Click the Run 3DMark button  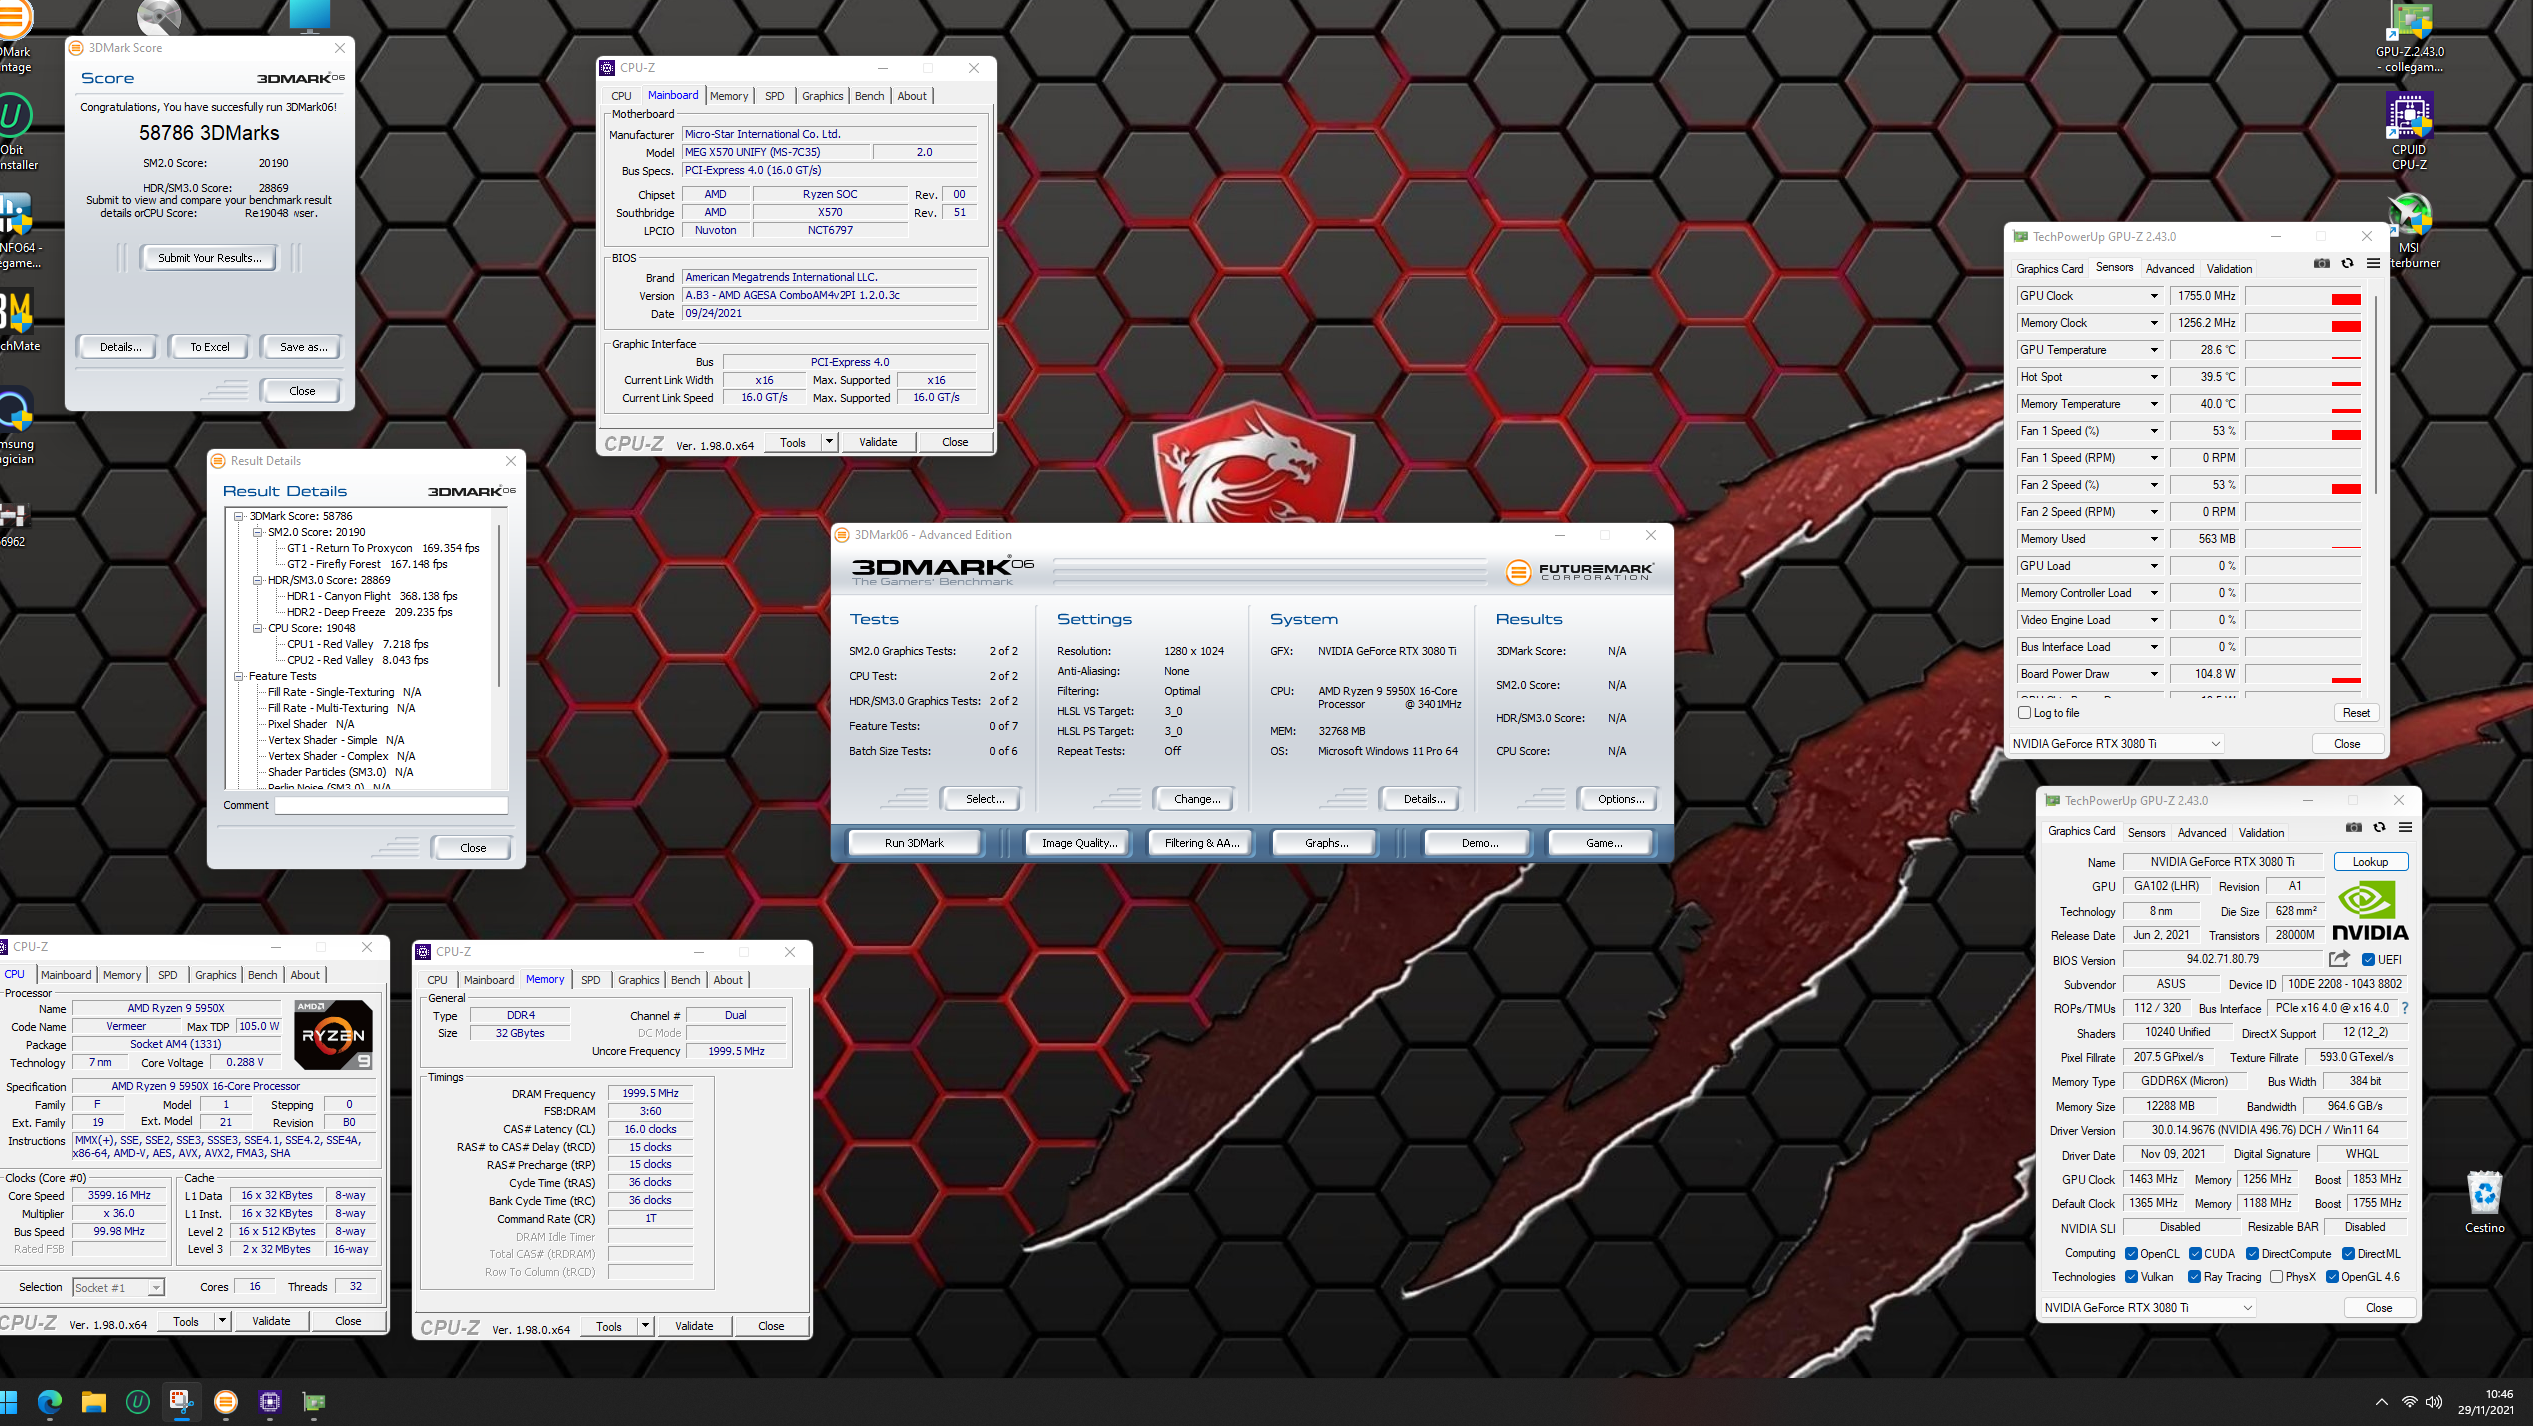(x=914, y=843)
